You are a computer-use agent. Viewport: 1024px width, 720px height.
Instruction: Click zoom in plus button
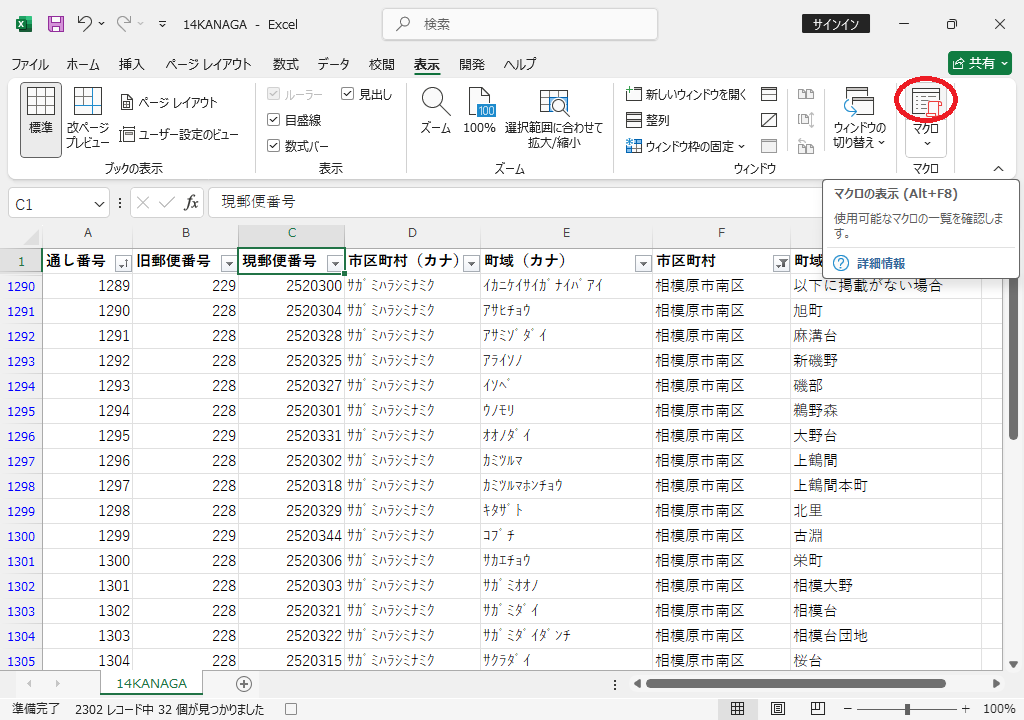point(965,709)
